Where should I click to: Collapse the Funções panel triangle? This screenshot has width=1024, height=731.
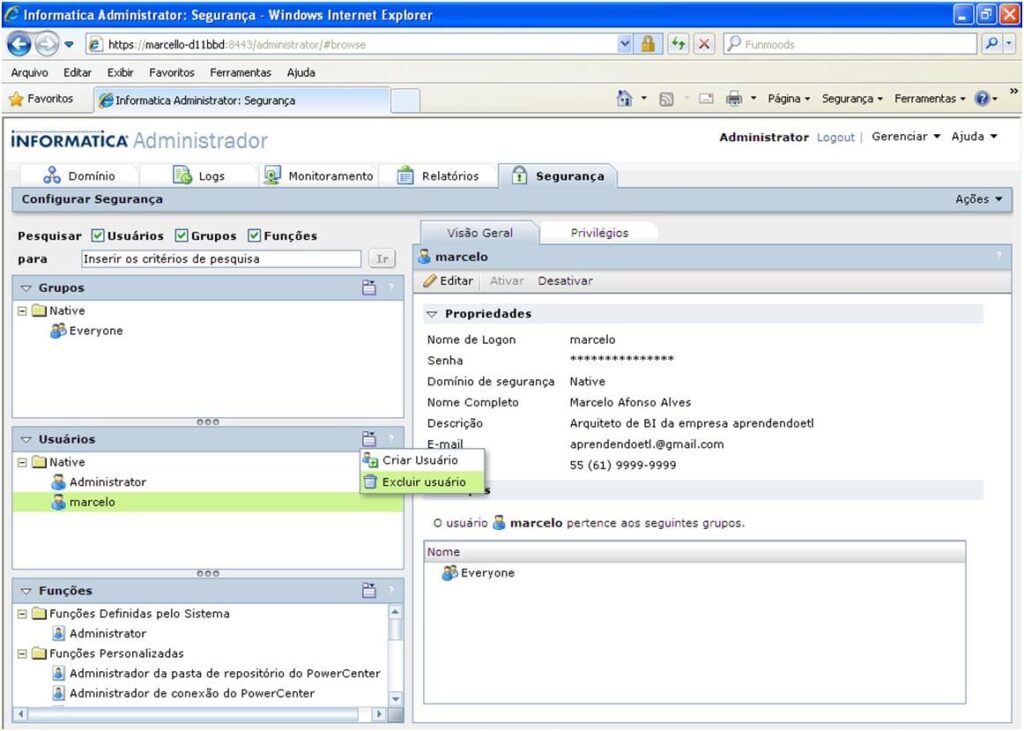26,591
